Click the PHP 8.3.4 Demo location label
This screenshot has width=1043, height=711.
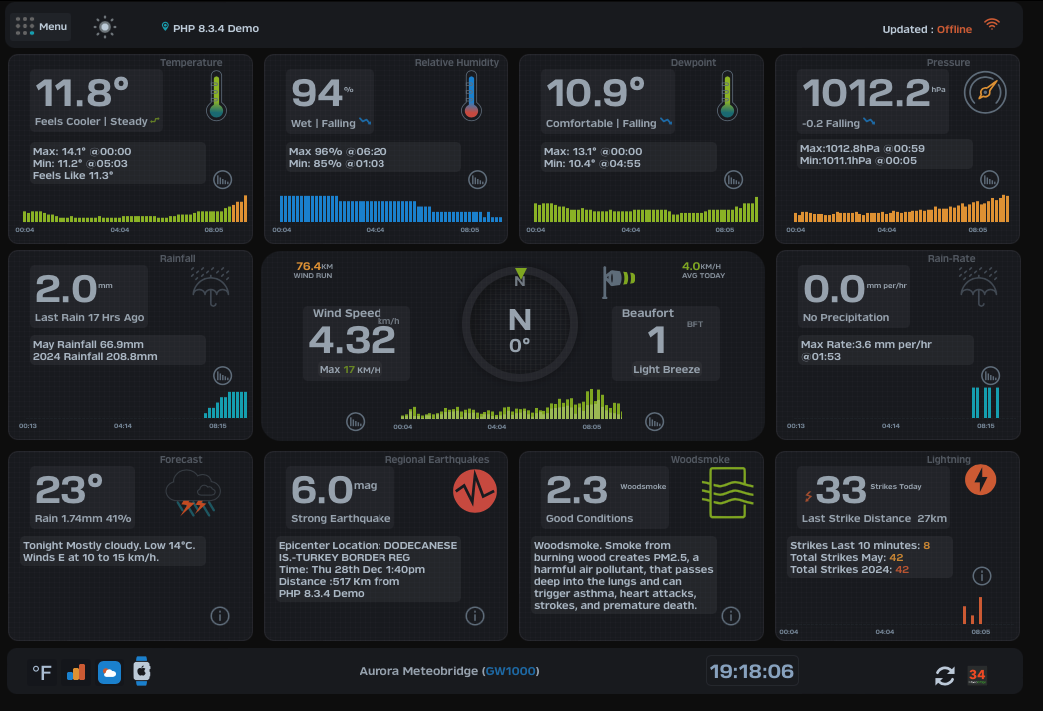(215, 28)
